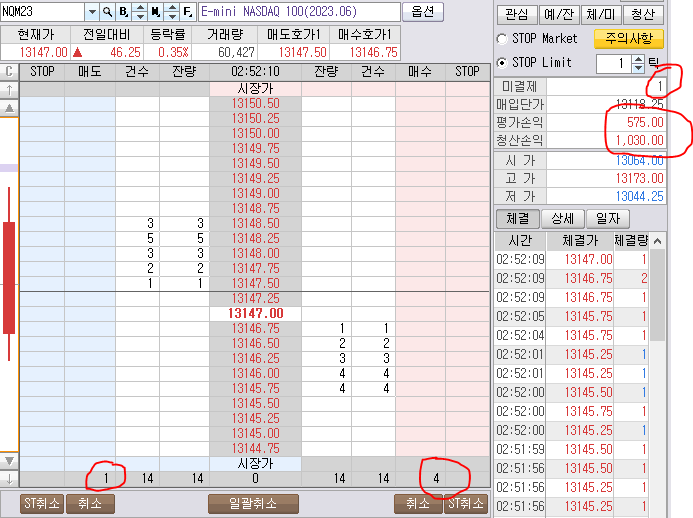Screen dimensions: 693x518
Task: Click the B toolbar icon
Action: 124,12
